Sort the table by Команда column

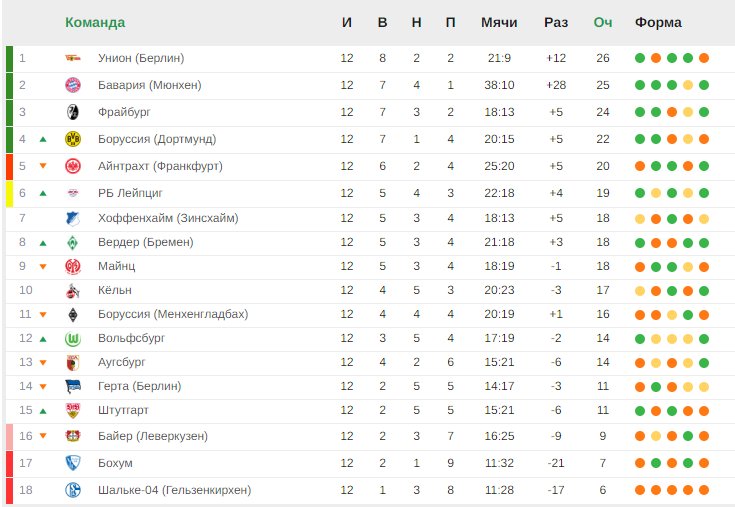(95, 22)
